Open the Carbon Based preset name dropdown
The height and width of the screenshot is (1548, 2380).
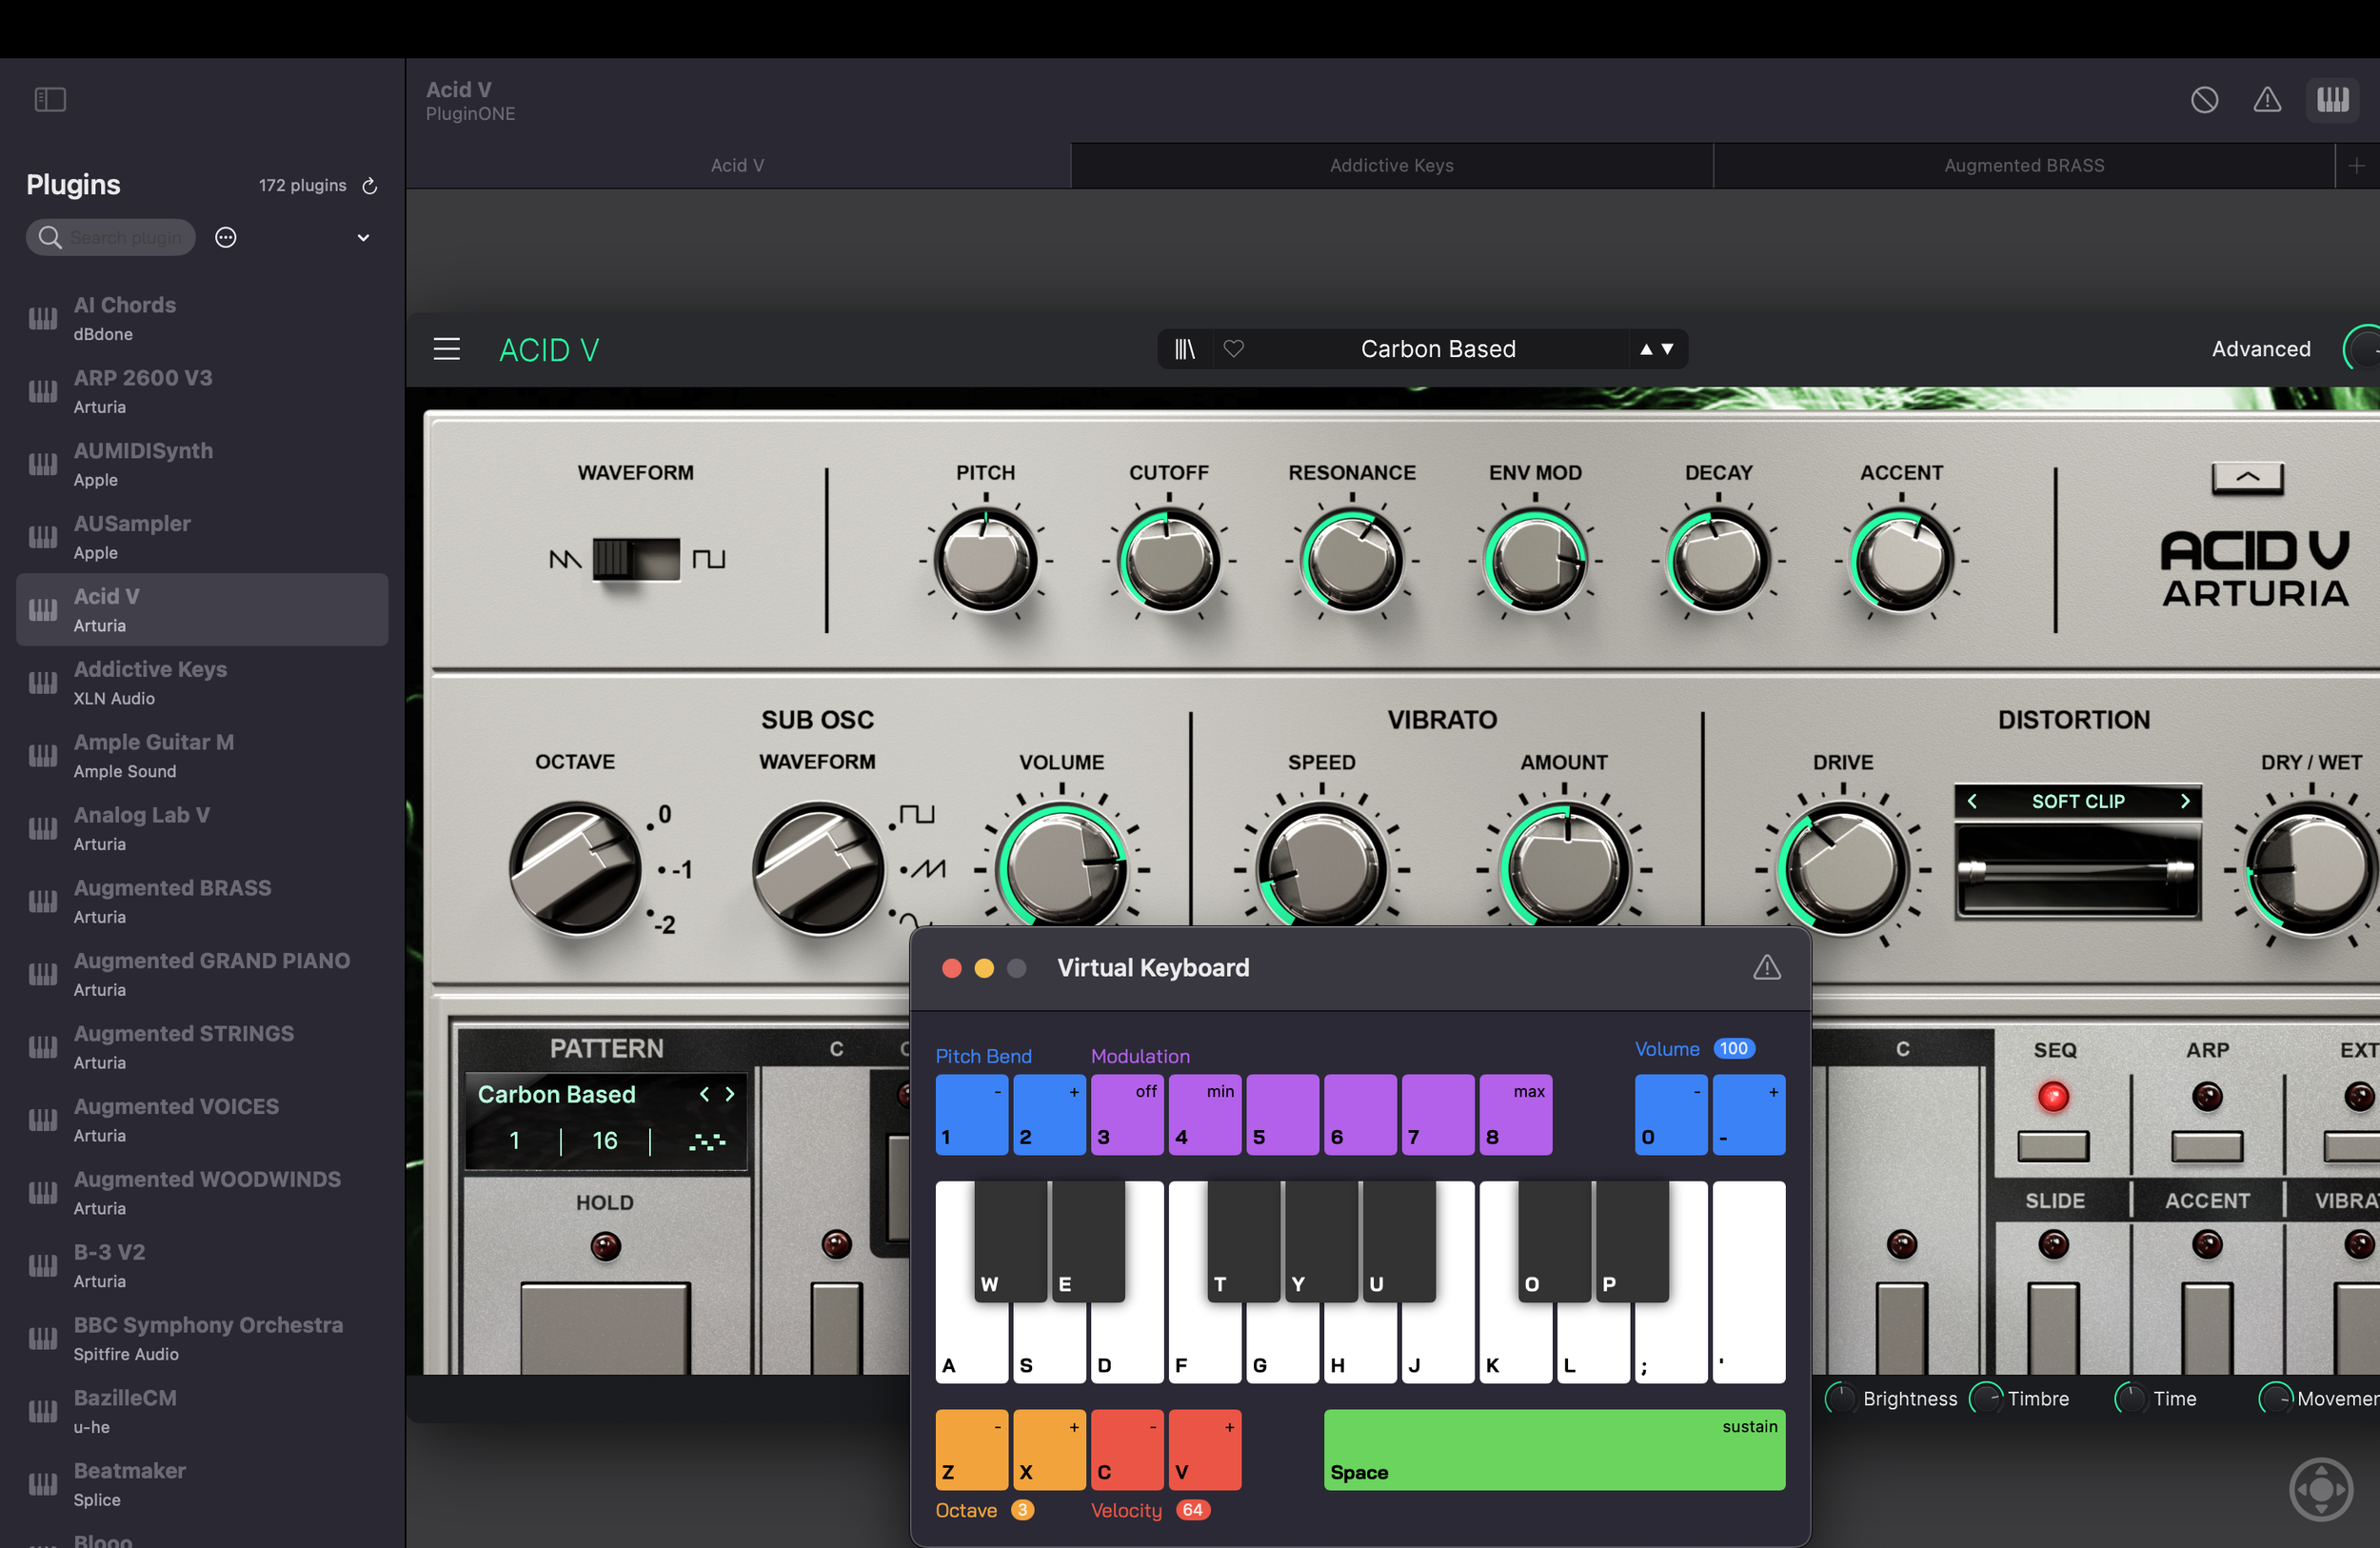(x=1437, y=349)
